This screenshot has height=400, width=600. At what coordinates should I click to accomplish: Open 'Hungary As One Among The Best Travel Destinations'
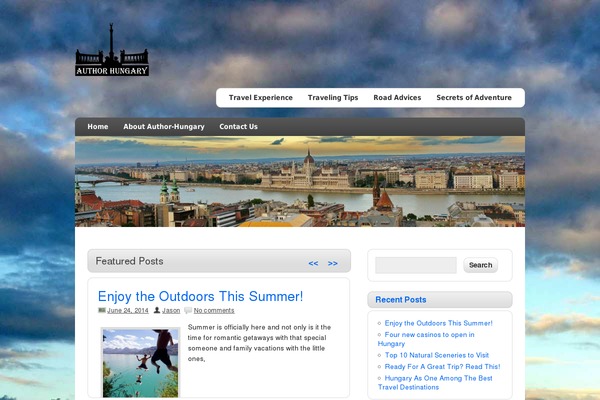click(x=435, y=383)
